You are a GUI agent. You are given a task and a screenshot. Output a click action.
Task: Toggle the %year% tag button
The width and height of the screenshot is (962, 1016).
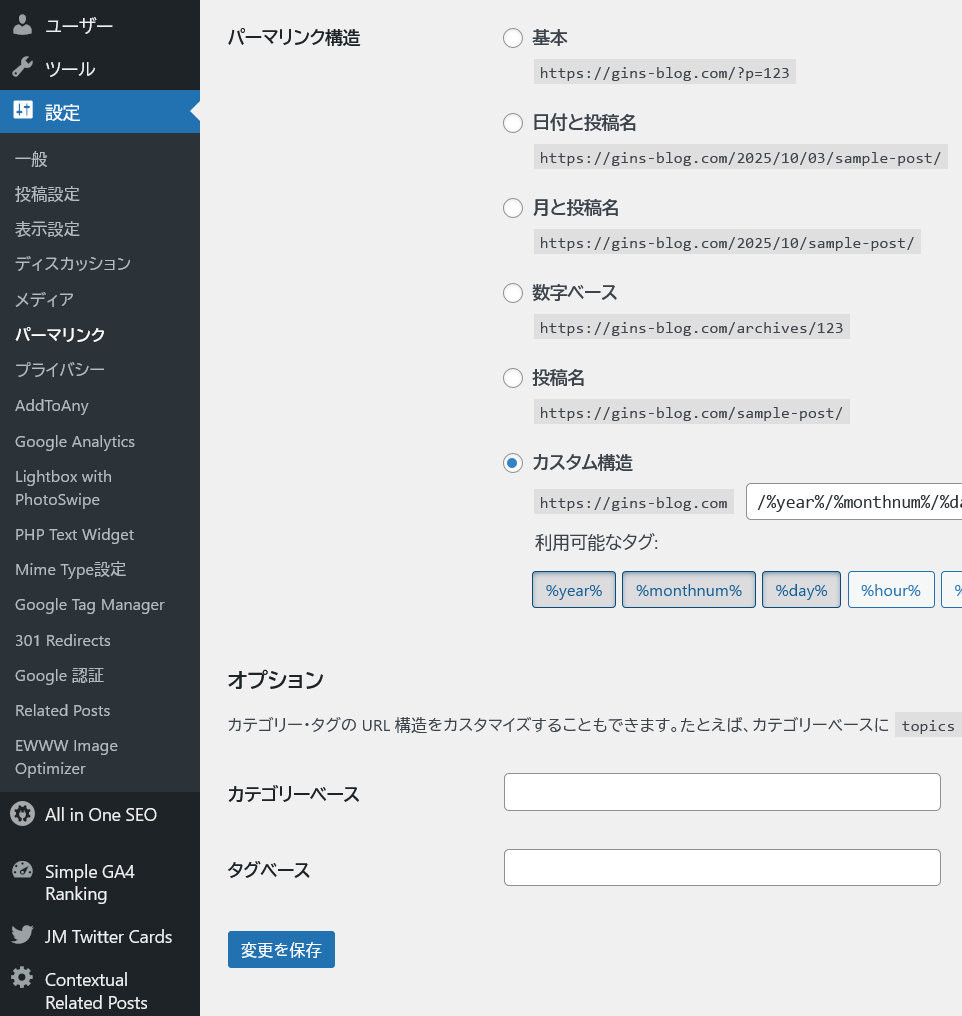coord(574,590)
